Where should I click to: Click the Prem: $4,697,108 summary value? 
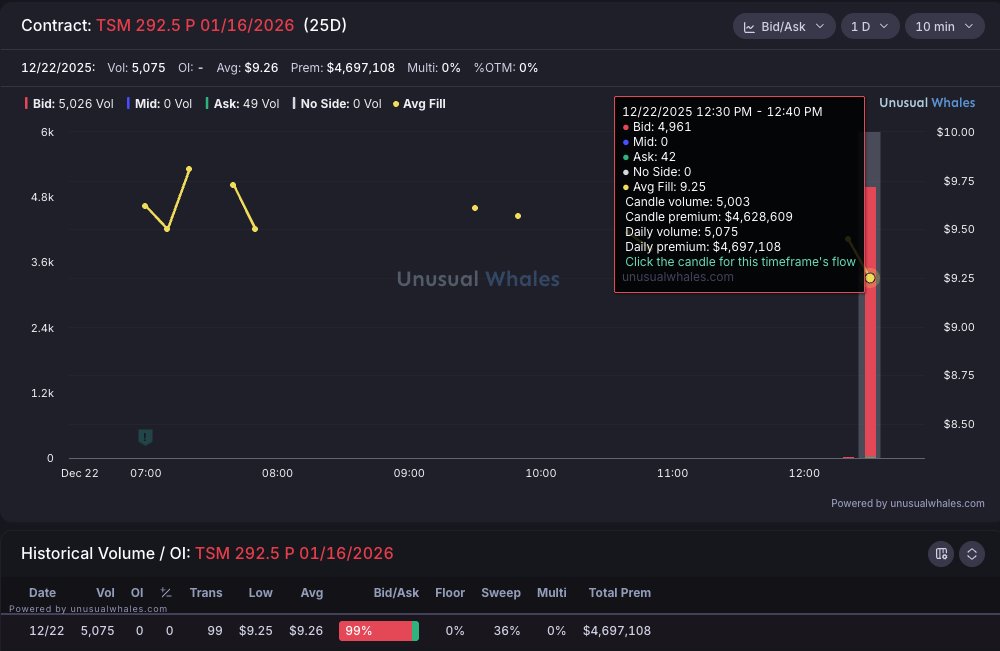point(342,68)
